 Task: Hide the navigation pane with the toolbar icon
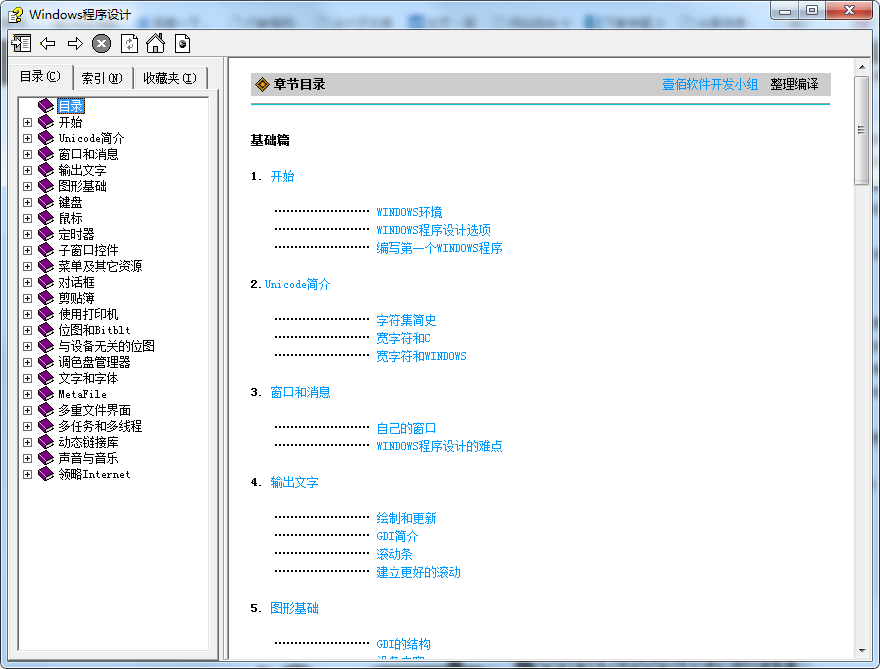21,42
